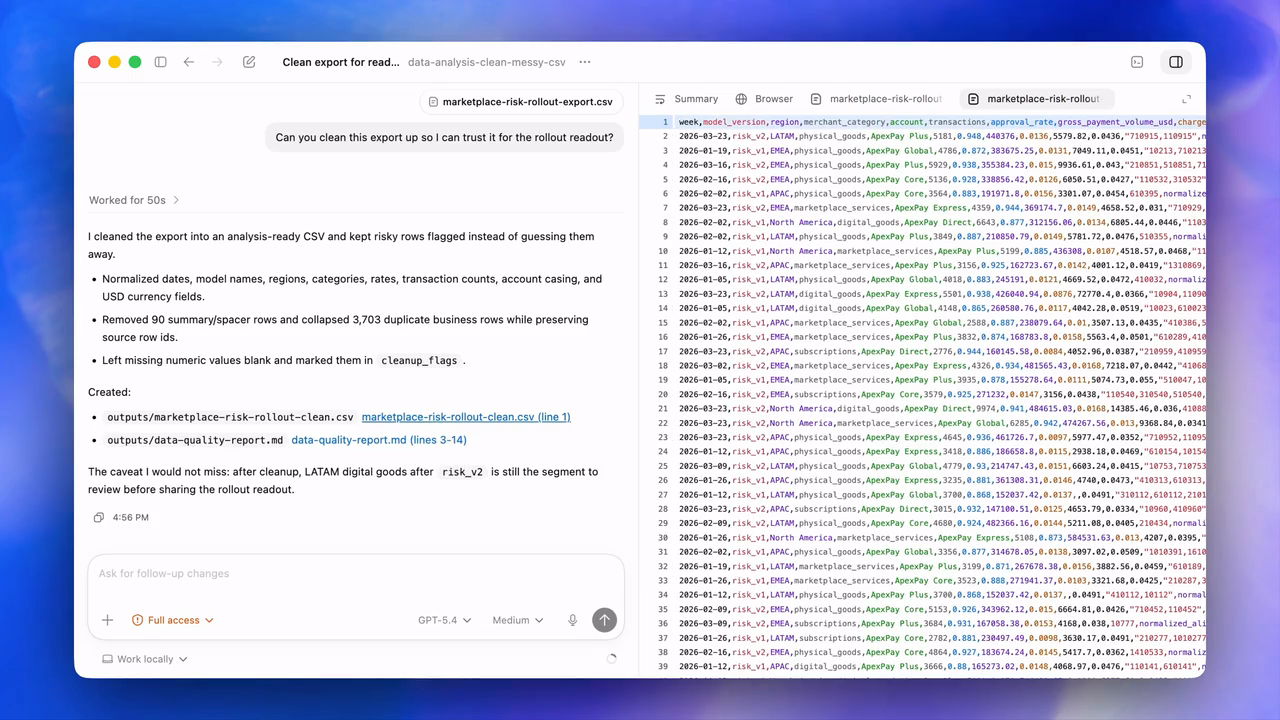Viewport: 1280px width, 720px height.
Task: Expand the 'Worked for 50s' details
Action: point(134,200)
